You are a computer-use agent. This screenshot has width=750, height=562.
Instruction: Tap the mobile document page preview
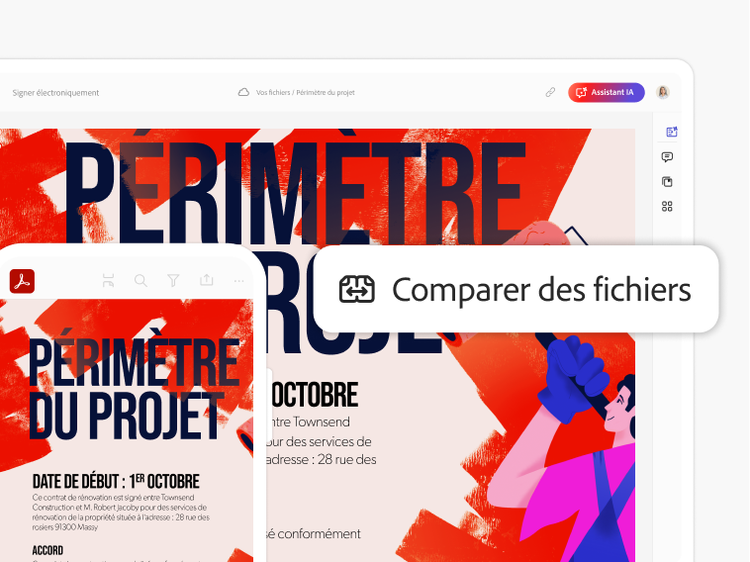click(126, 430)
